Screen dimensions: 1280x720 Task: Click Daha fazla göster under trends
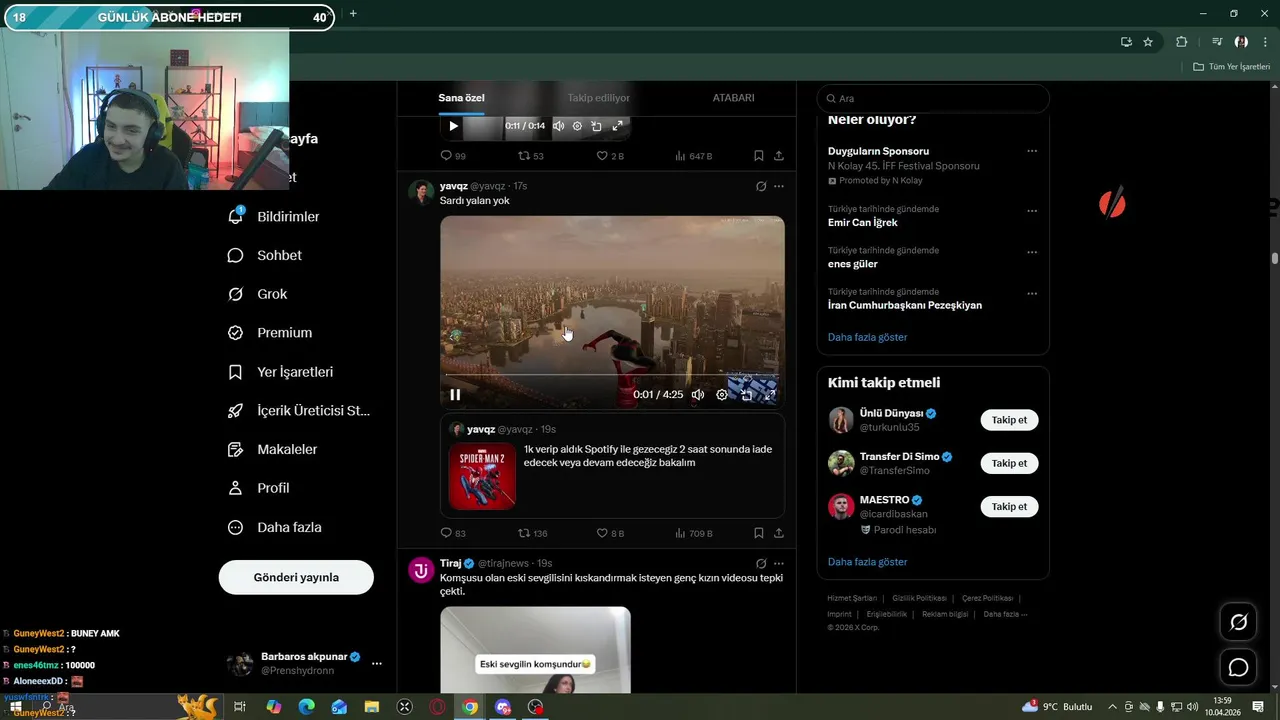point(867,337)
